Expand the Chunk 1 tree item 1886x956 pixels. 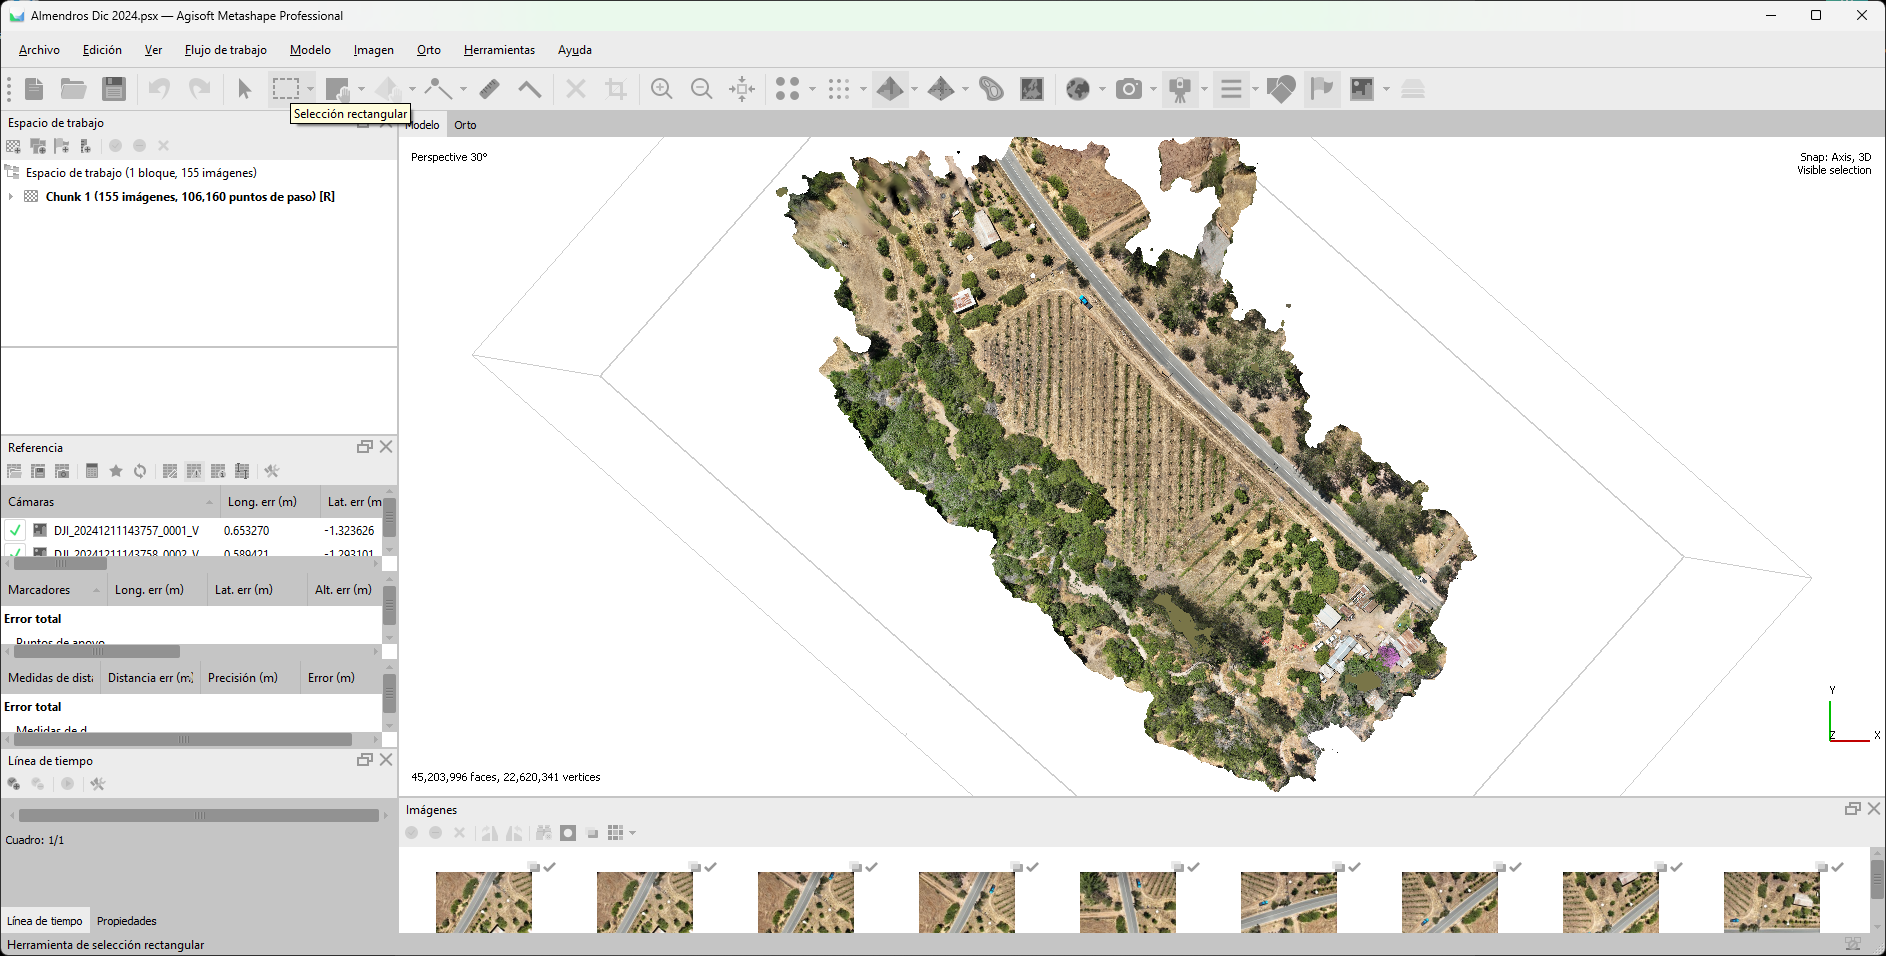tap(11, 197)
